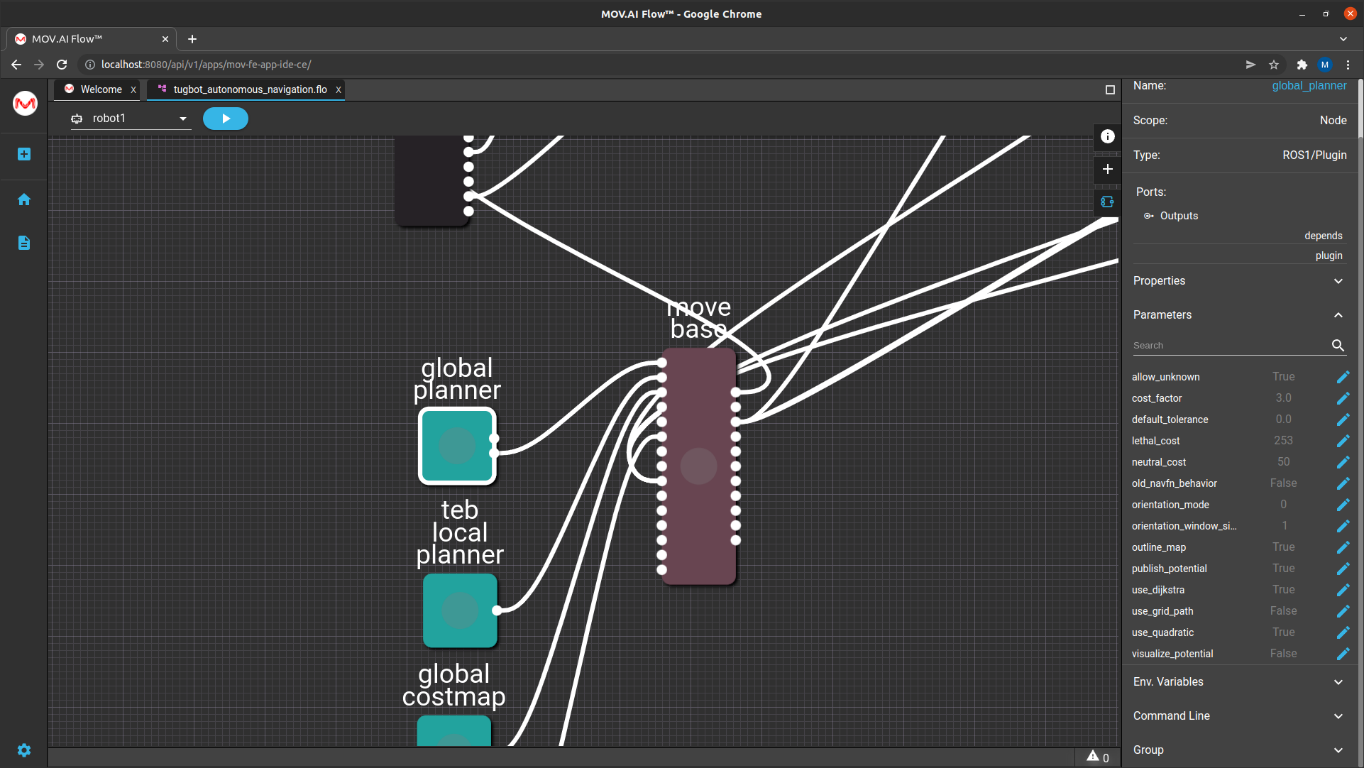
Task: Open the new document plus icon
Action: [x=24, y=154]
